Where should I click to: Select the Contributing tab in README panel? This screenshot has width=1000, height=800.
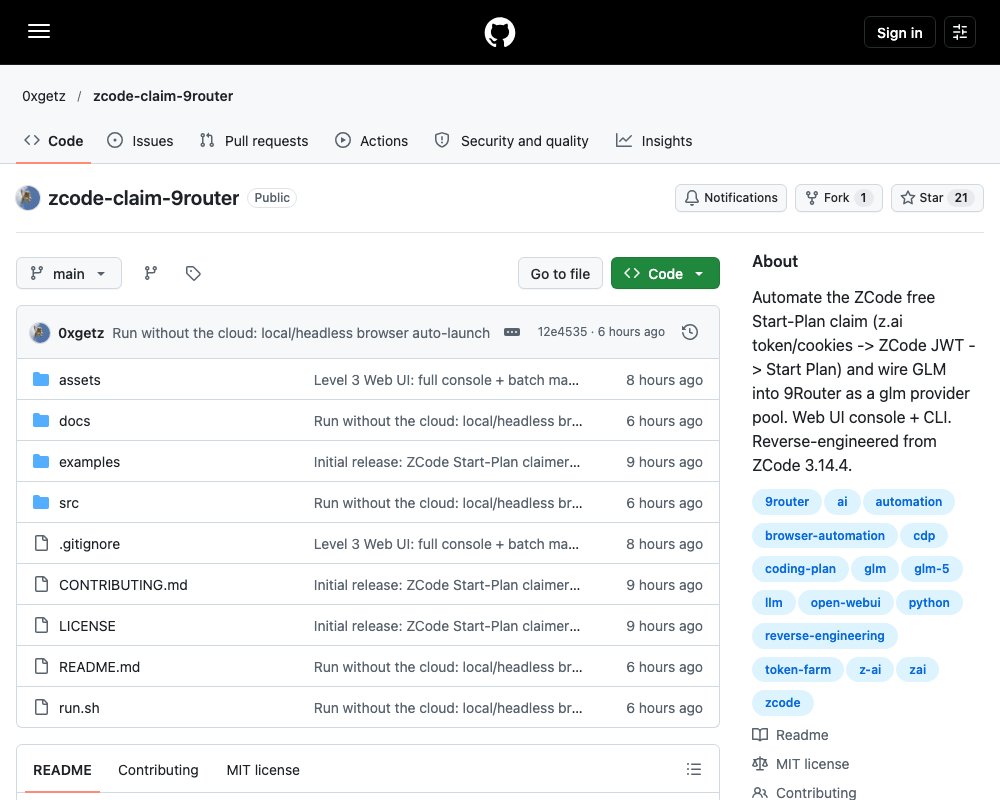pyautogui.click(x=158, y=770)
